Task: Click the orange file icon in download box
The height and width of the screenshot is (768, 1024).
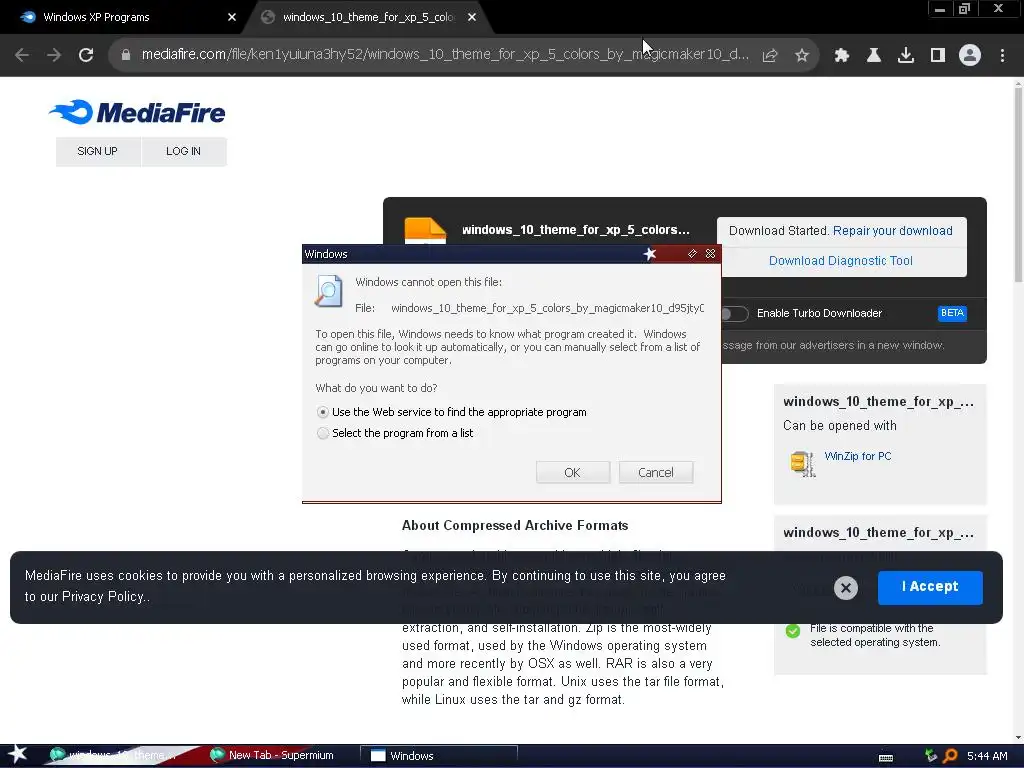Action: pyautogui.click(x=425, y=231)
